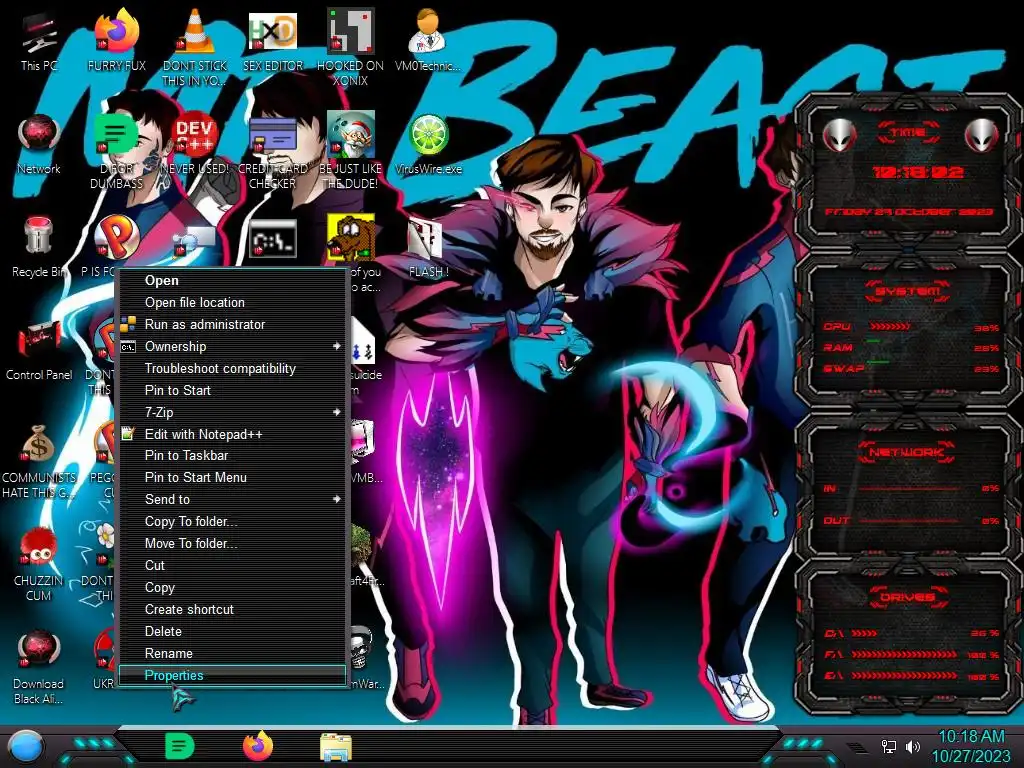Choose Copy To folder...
Image resolution: width=1024 pixels, height=768 pixels.
tap(232, 521)
